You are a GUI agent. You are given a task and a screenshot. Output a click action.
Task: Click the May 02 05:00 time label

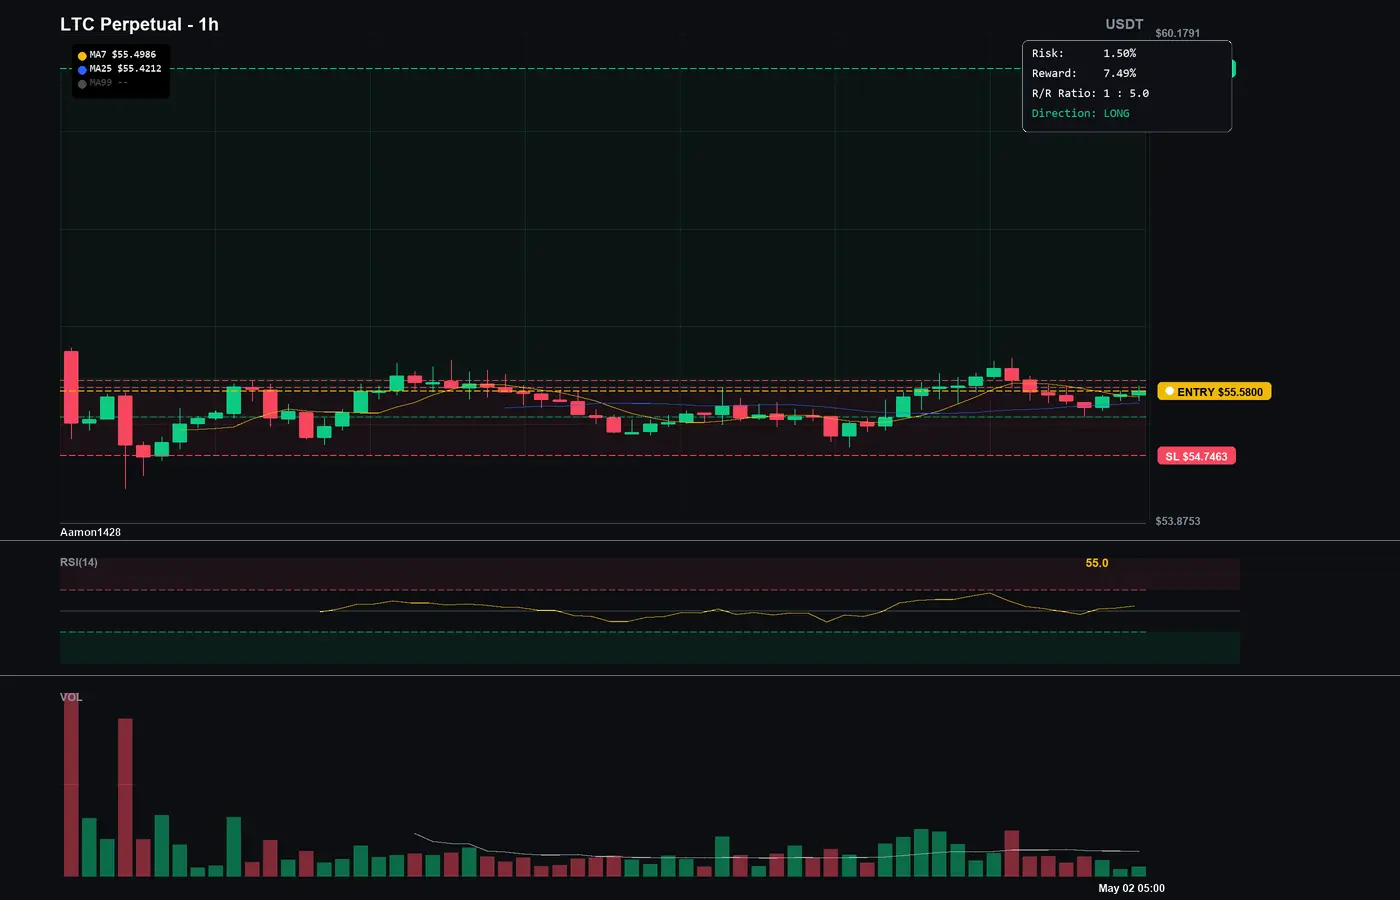pos(1131,888)
